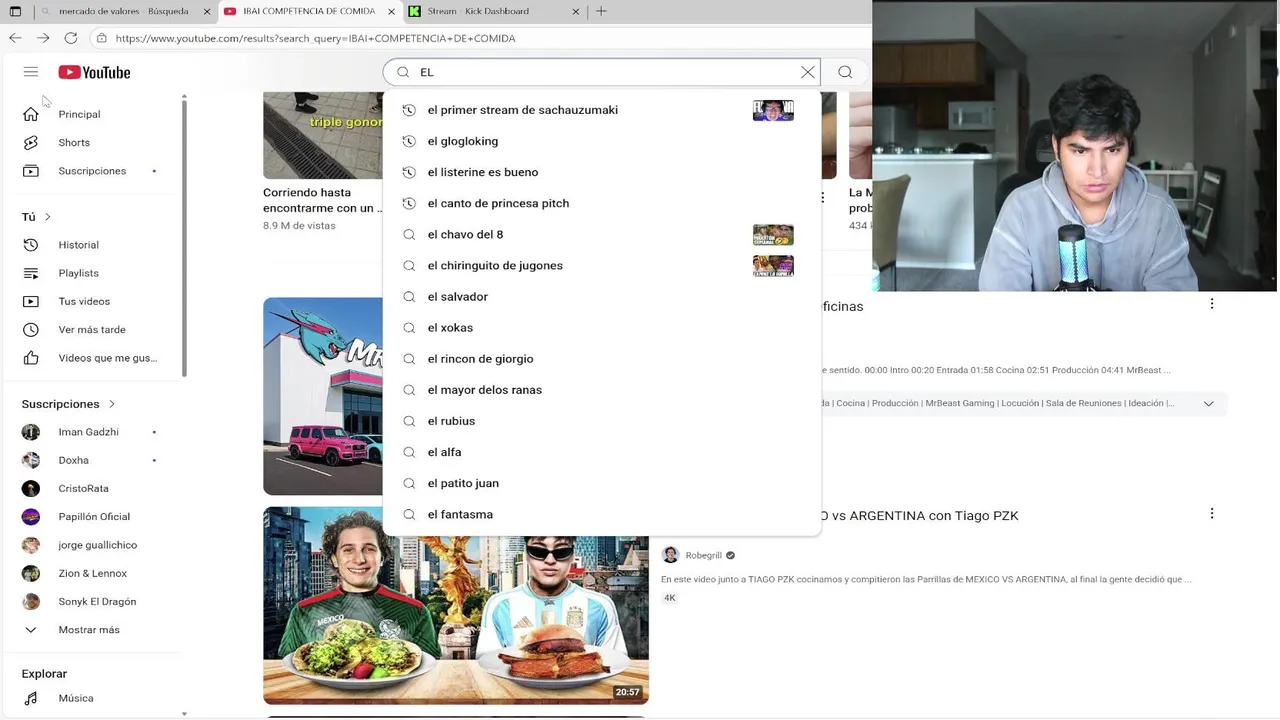Open a new browser tab
1280x720 pixels.
[601, 11]
